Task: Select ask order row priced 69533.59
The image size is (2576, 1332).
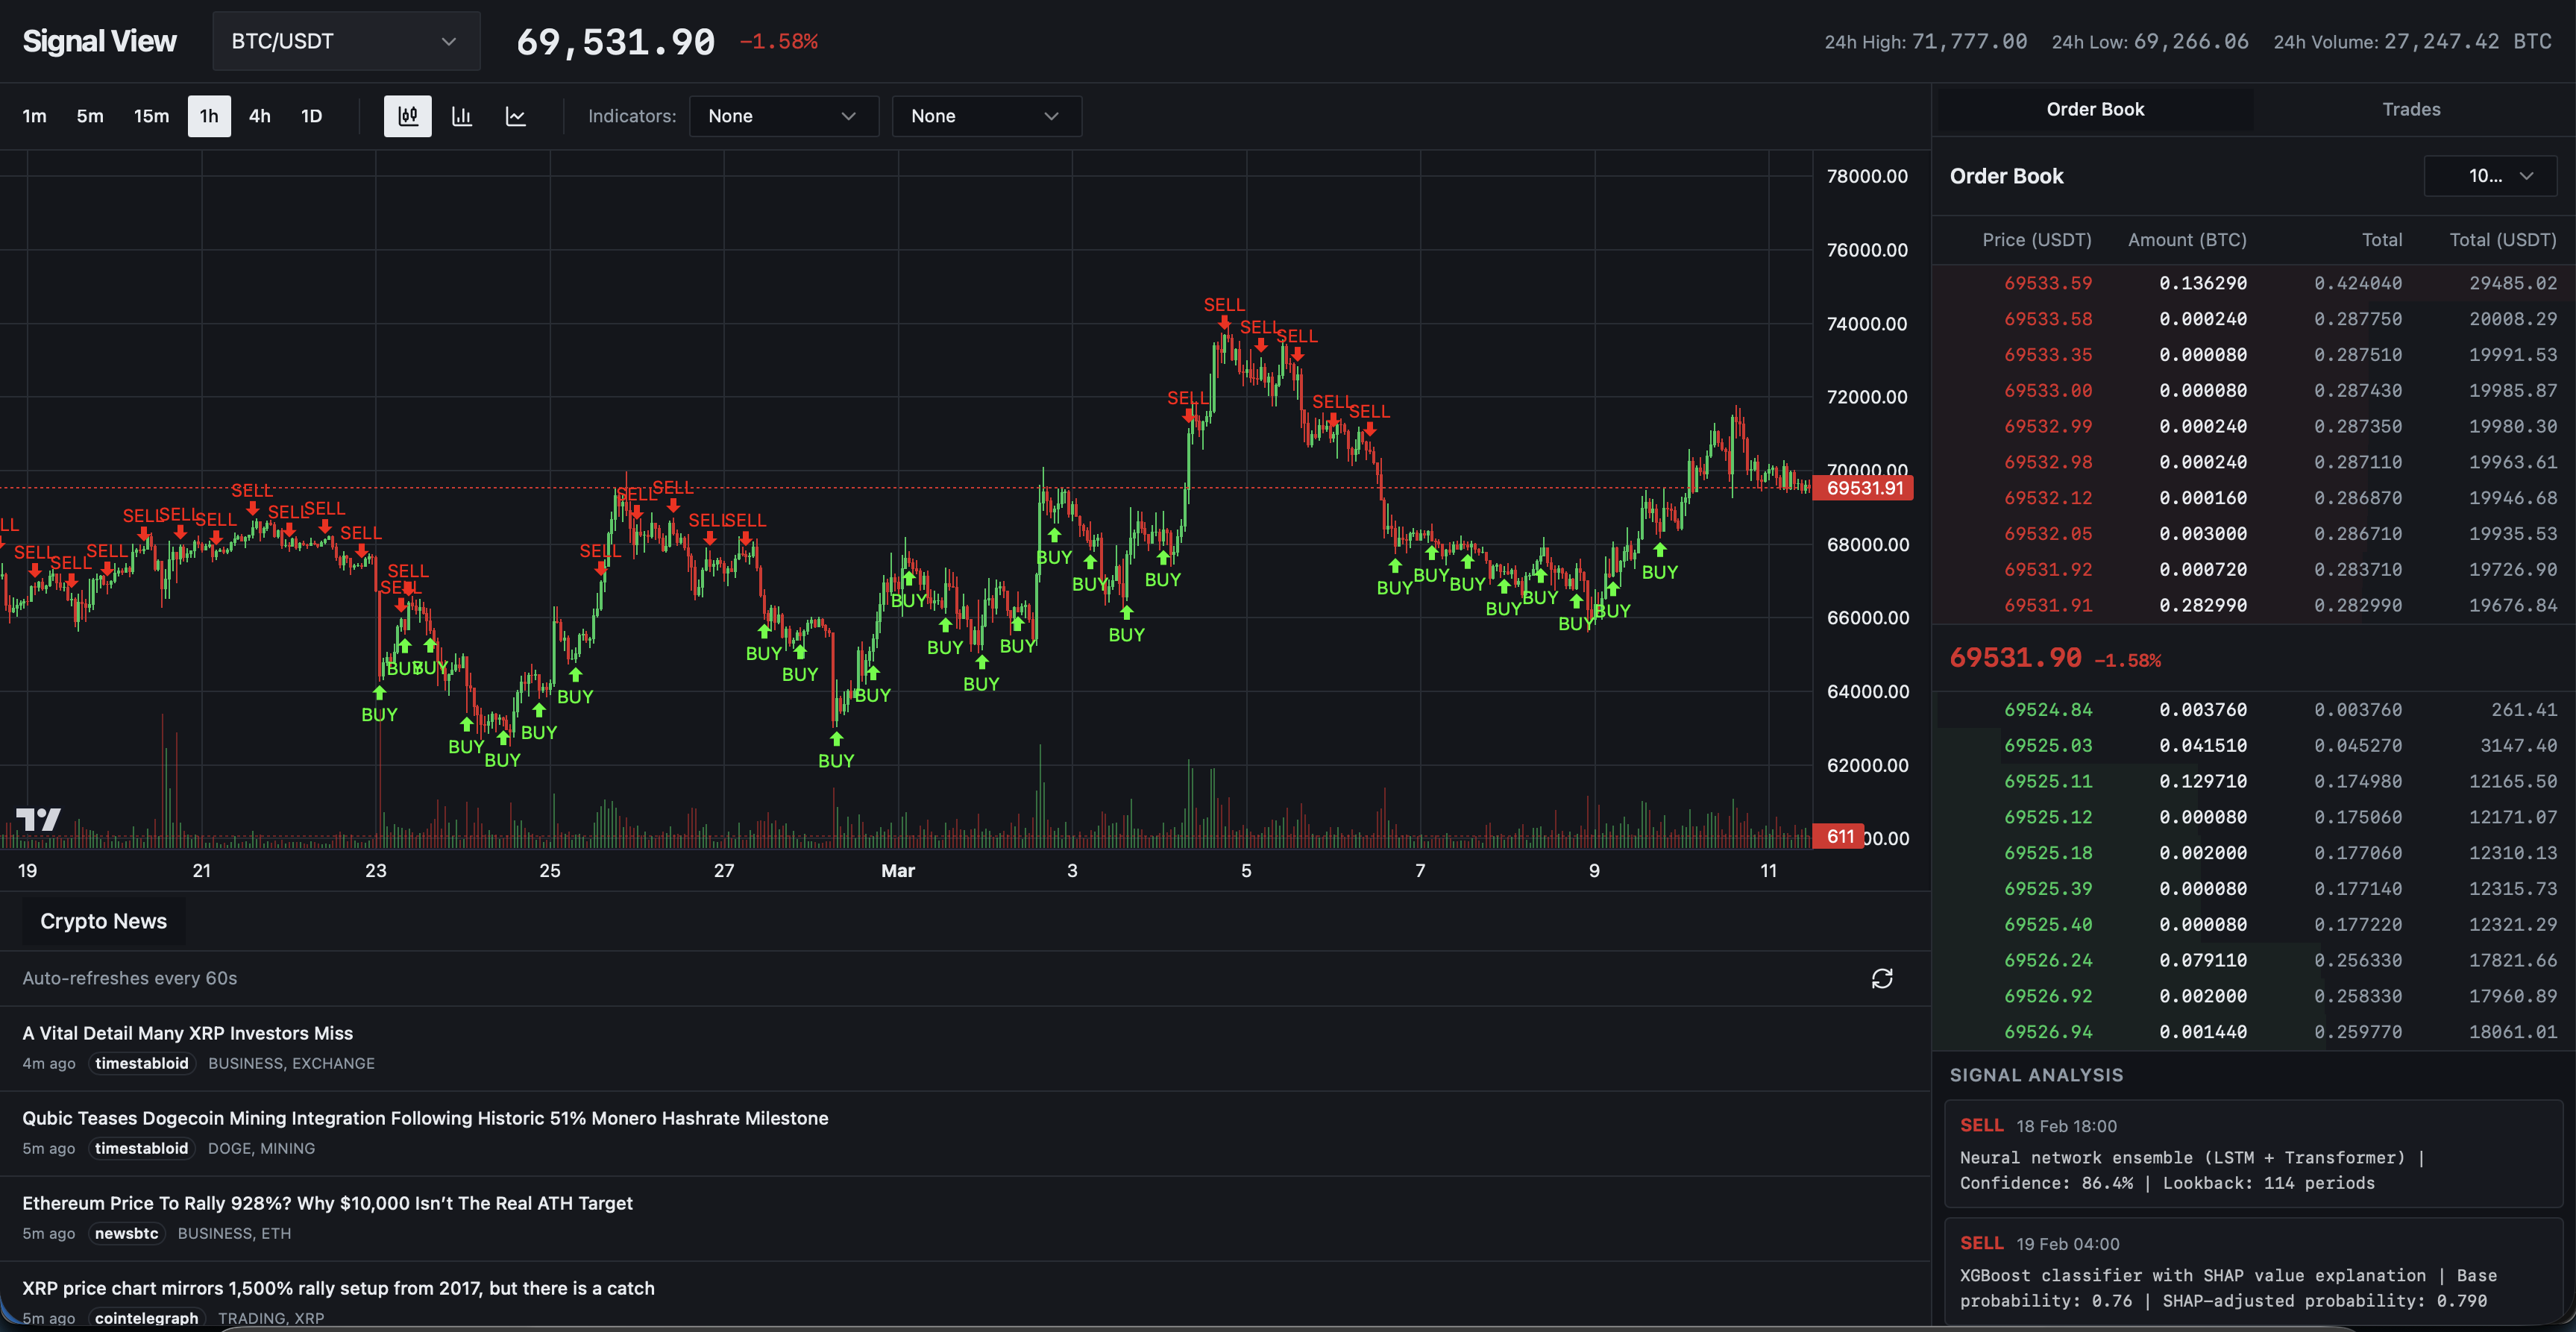Action: pos(2254,283)
